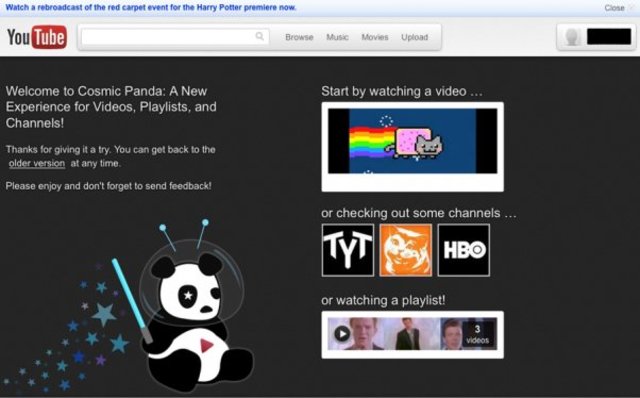The width and height of the screenshot is (640, 398).
Task: Click the user avatar icon
Action: [x=572, y=37]
